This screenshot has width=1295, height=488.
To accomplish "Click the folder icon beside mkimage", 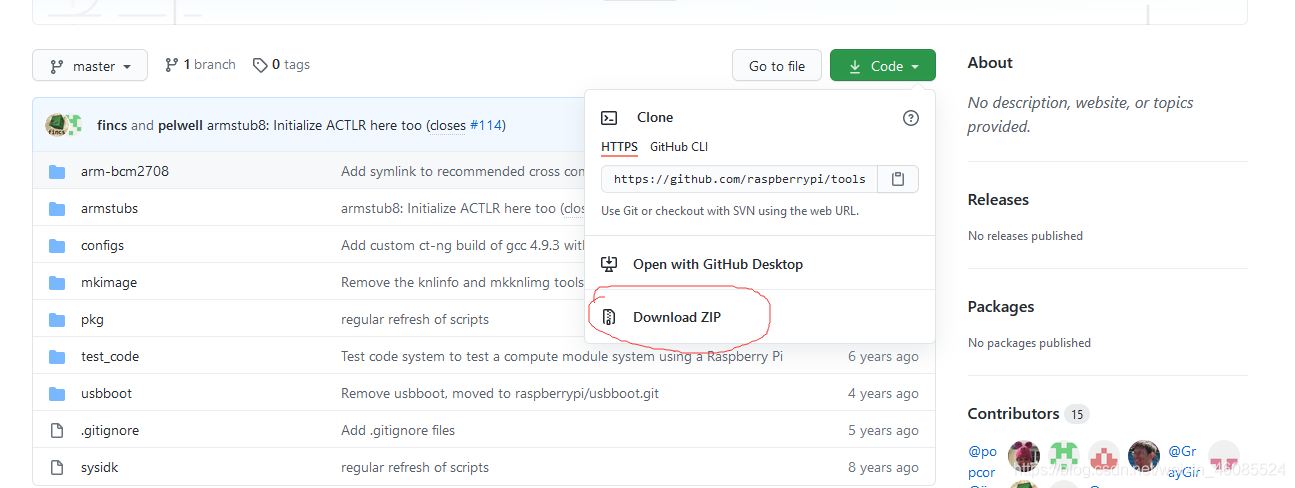I will point(57,282).
